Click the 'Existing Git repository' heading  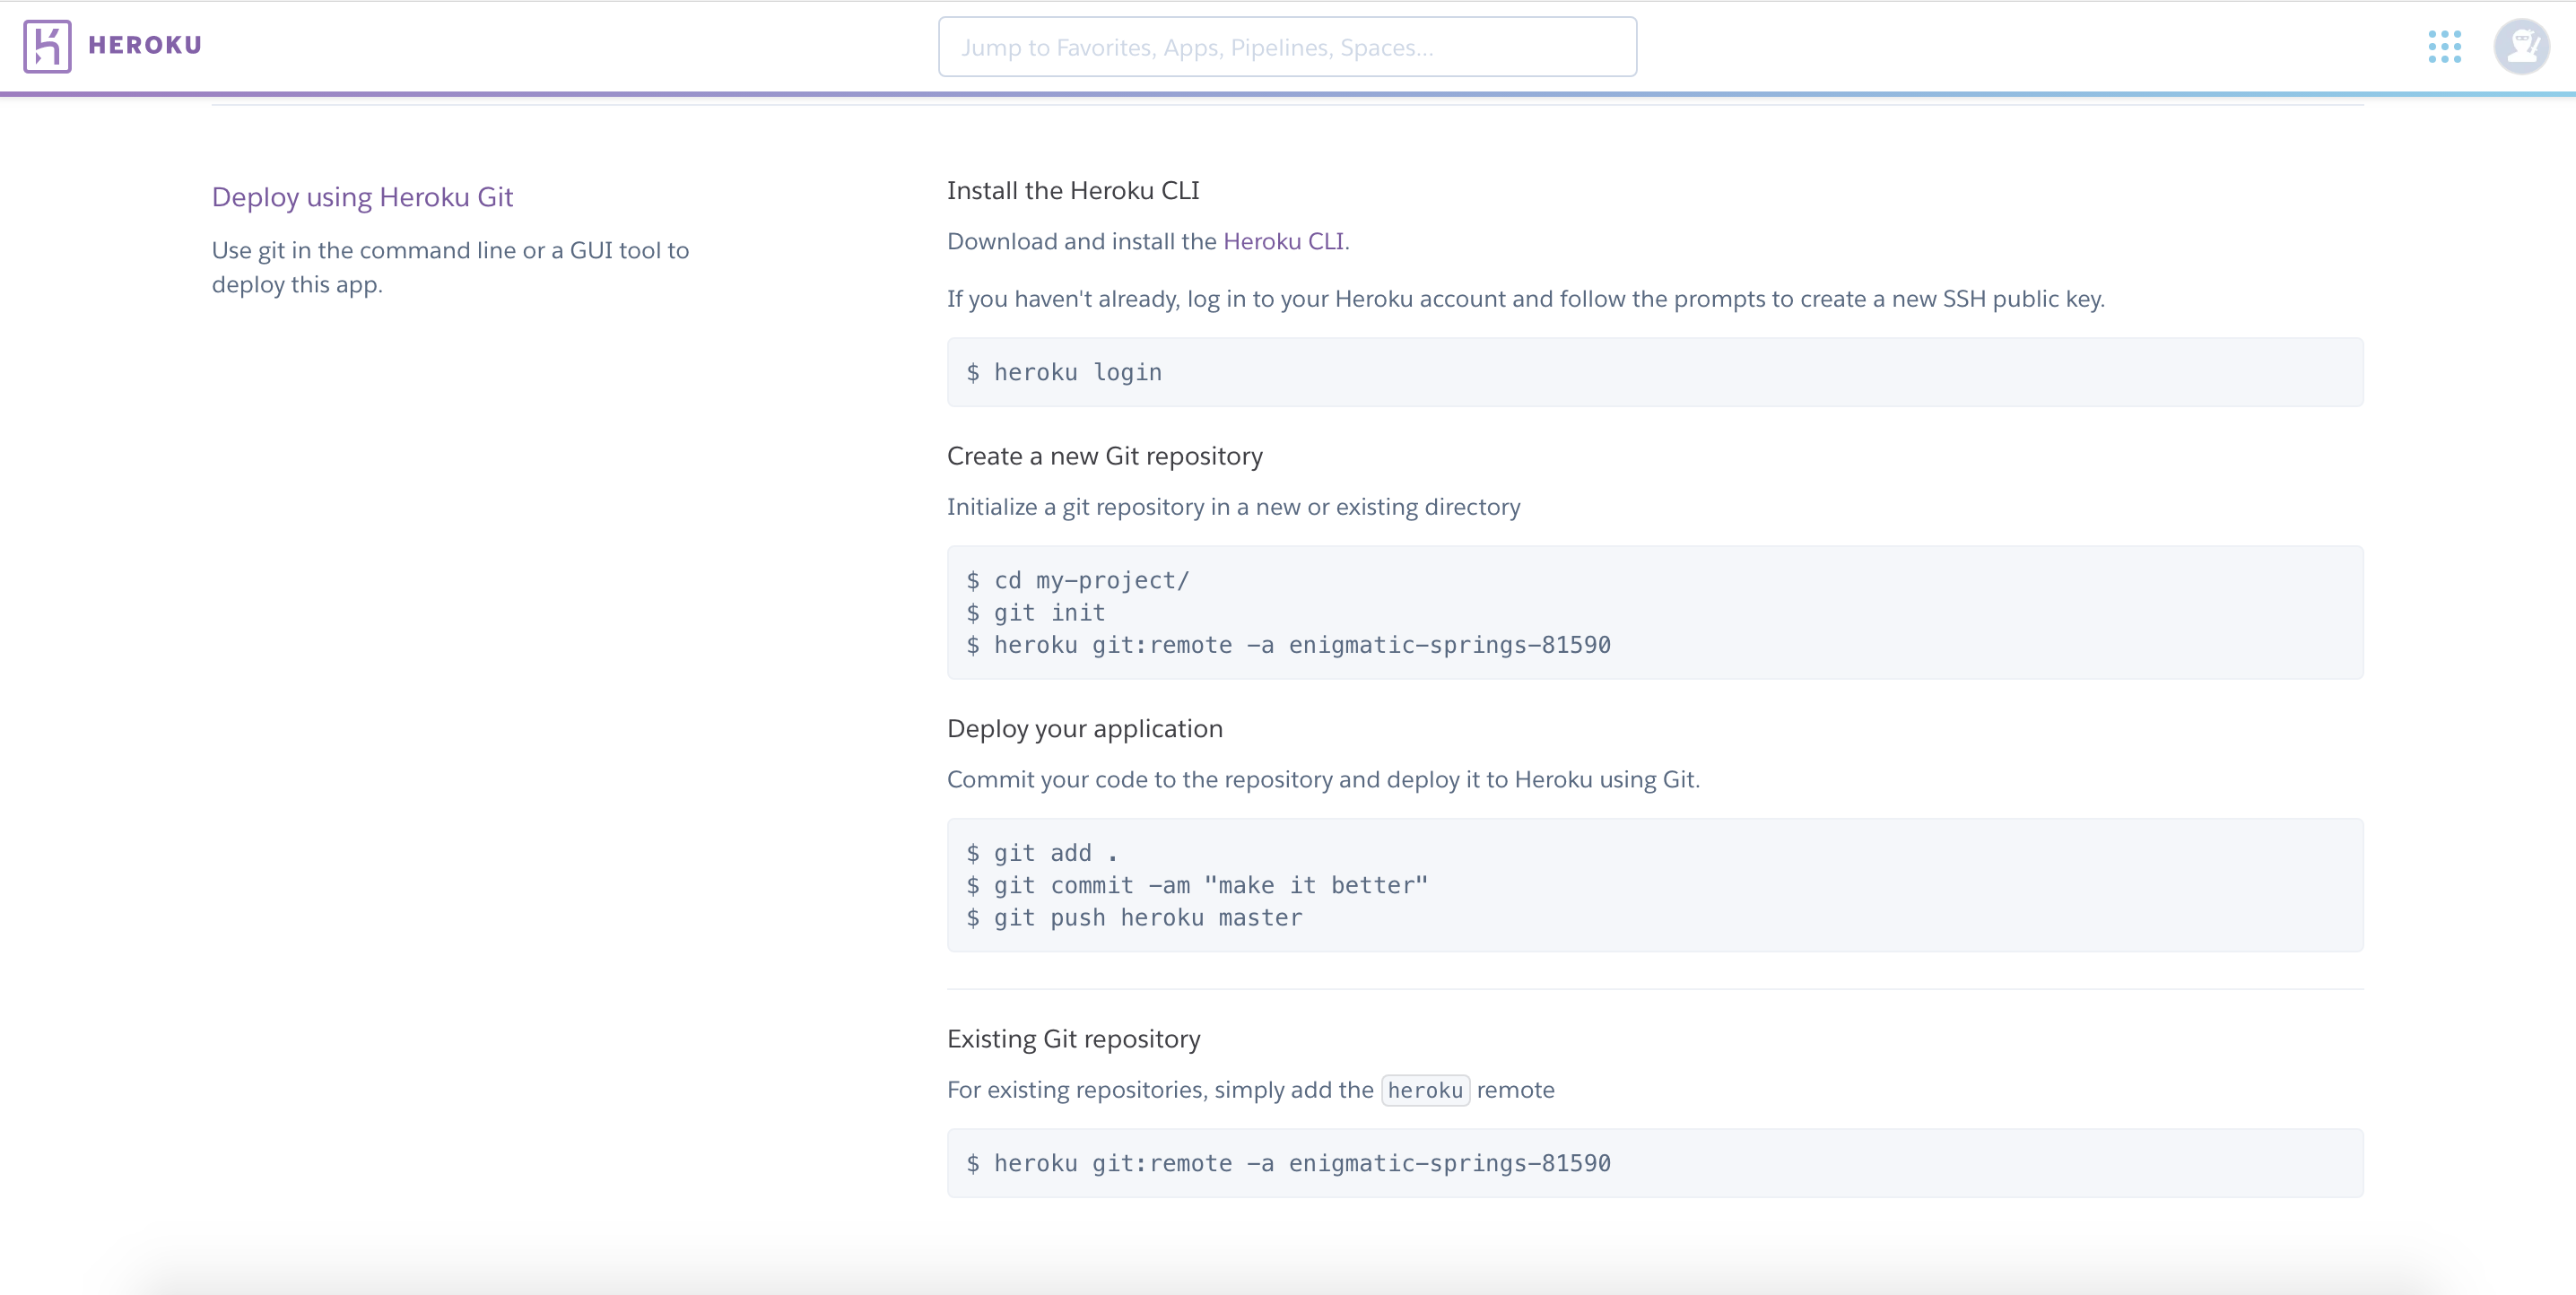(1074, 1039)
